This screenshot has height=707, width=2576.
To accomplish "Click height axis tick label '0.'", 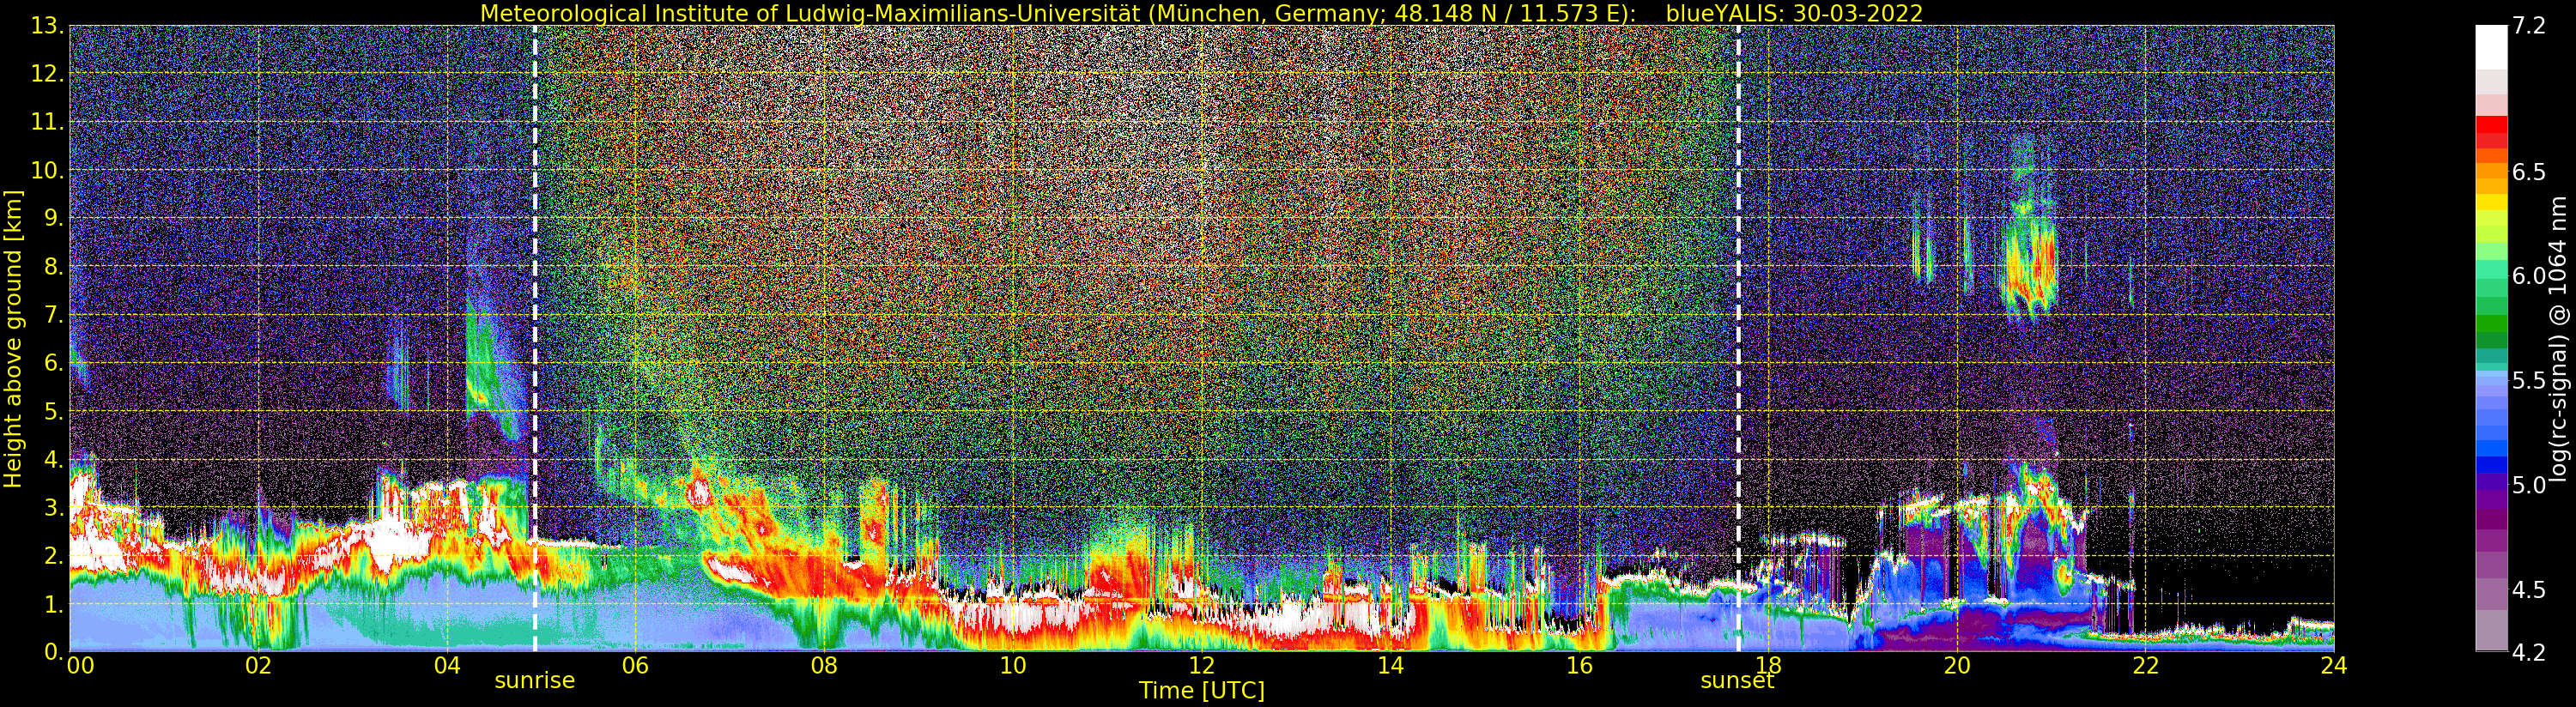I will pyautogui.click(x=54, y=652).
